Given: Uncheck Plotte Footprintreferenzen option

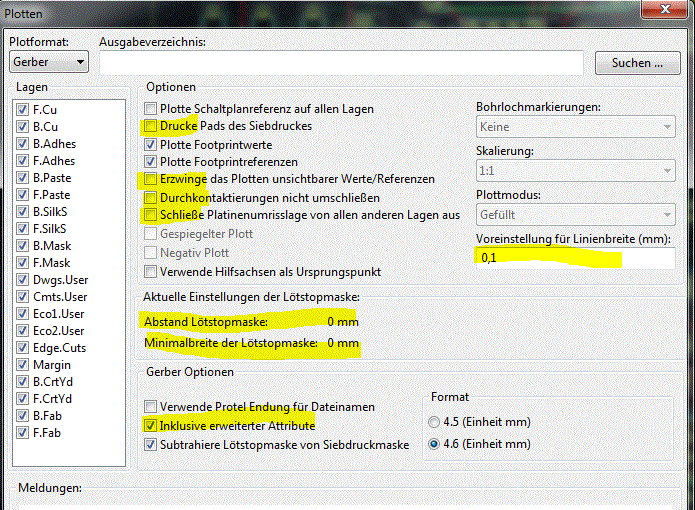Looking at the screenshot, I should [x=151, y=162].
